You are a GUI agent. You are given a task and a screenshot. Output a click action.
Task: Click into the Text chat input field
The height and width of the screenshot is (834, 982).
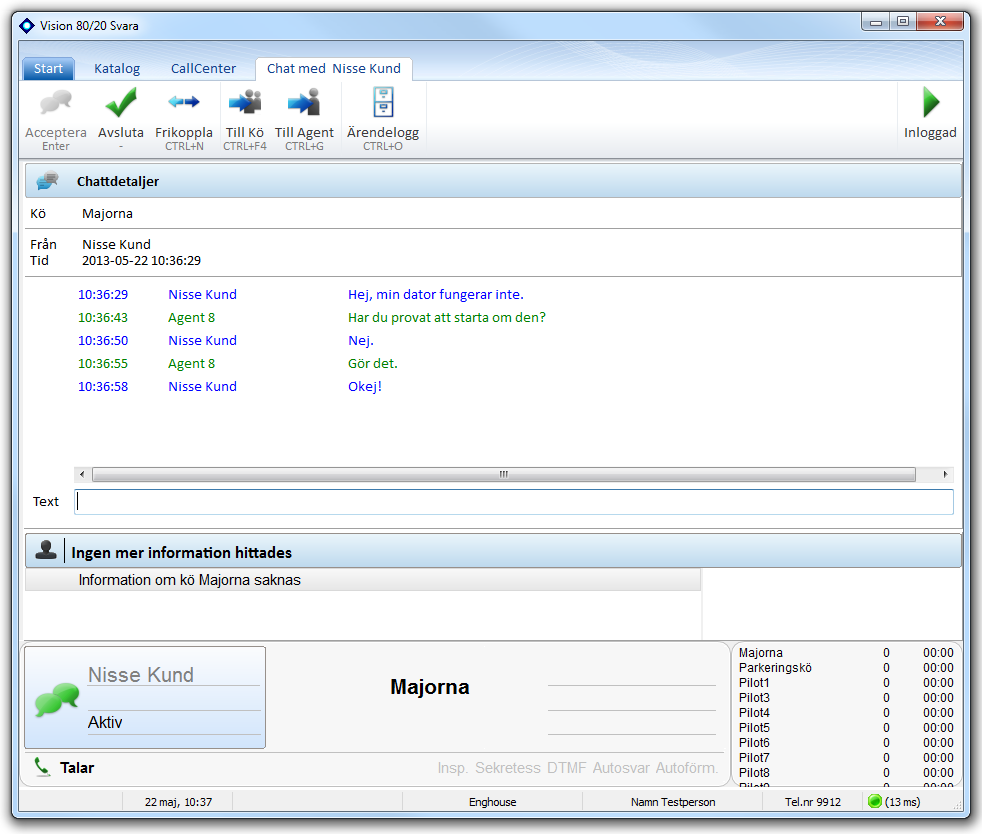click(x=514, y=502)
